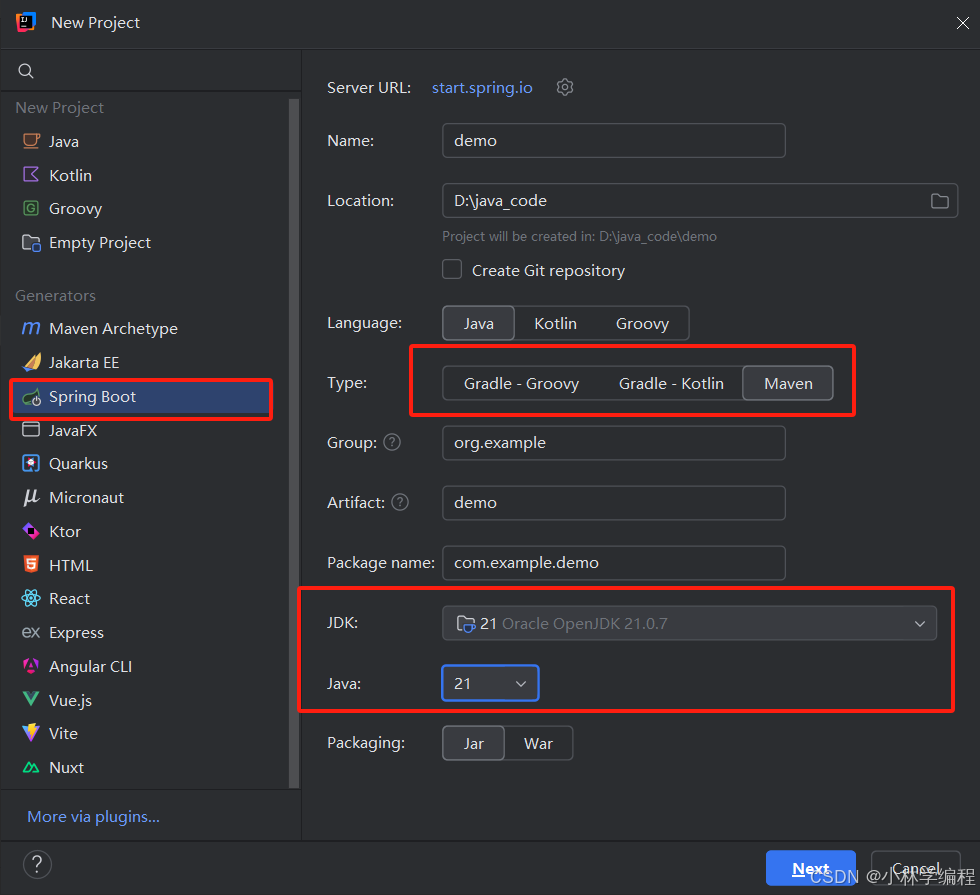The width and height of the screenshot is (980, 895).
Task: Open the Java version dropdown
Action: [x=490, y=683]
